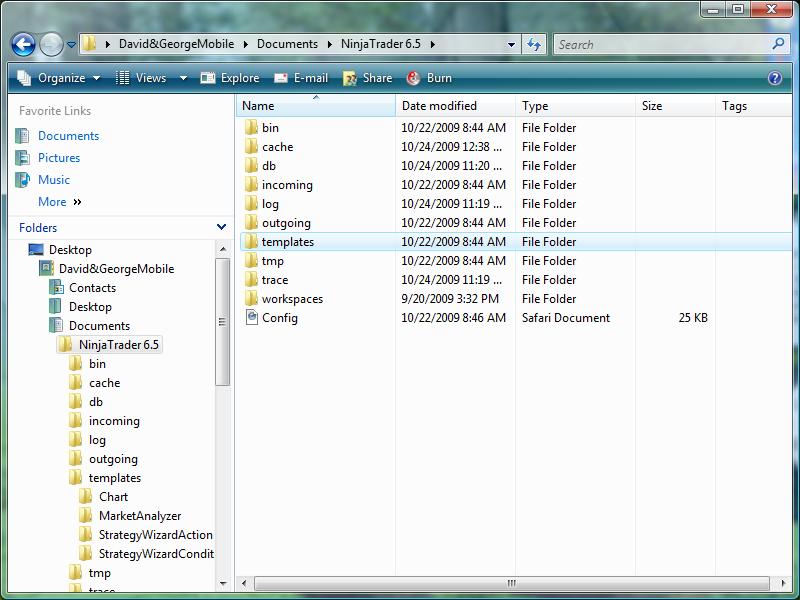Viewport: 800px width, 600px height.
Task: Click the horizontal scrollbar thumb
Action: coord(511,583)
